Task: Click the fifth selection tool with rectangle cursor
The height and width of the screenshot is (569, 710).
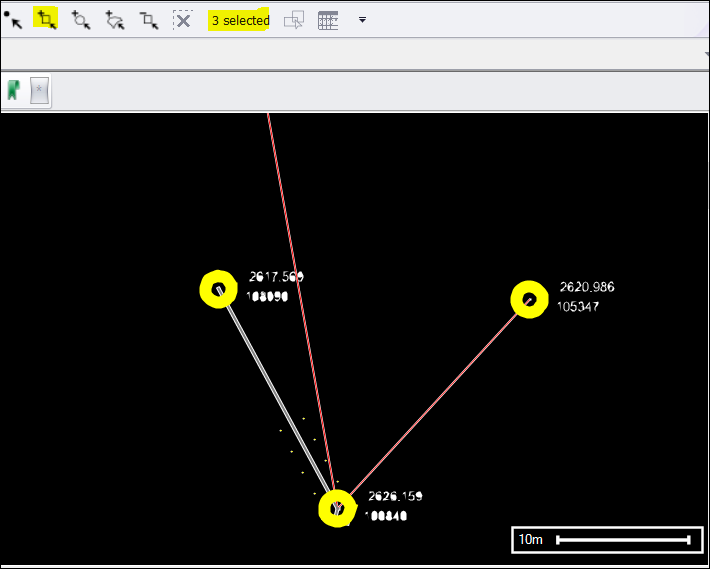Action: pyautogui.click(x=149, y=20)
